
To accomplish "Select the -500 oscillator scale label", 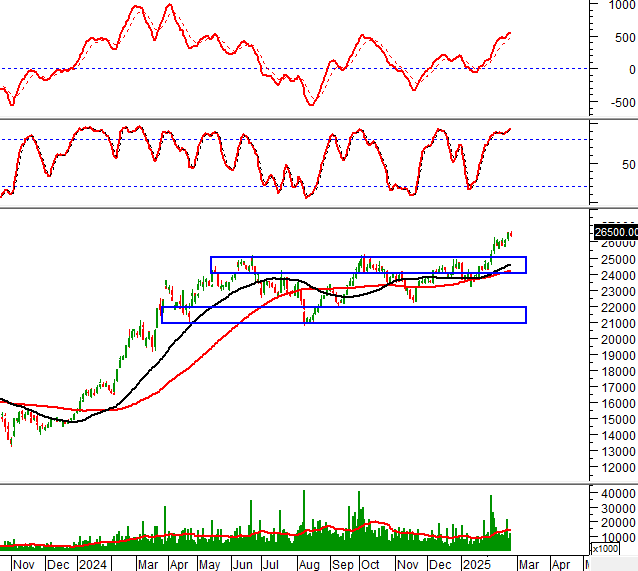I will click(623, 103).
